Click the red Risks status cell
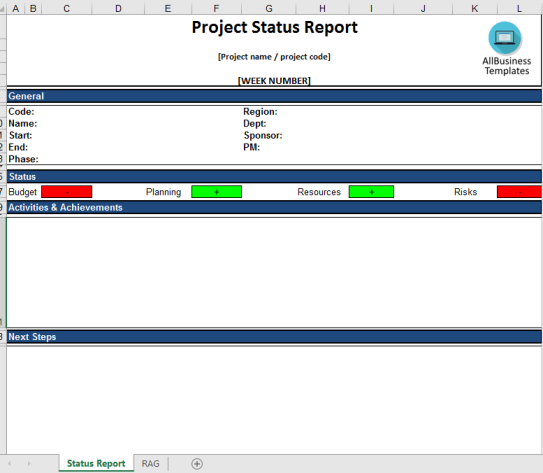The height and width of the screenshot is (473, 543). pos(519,192)
